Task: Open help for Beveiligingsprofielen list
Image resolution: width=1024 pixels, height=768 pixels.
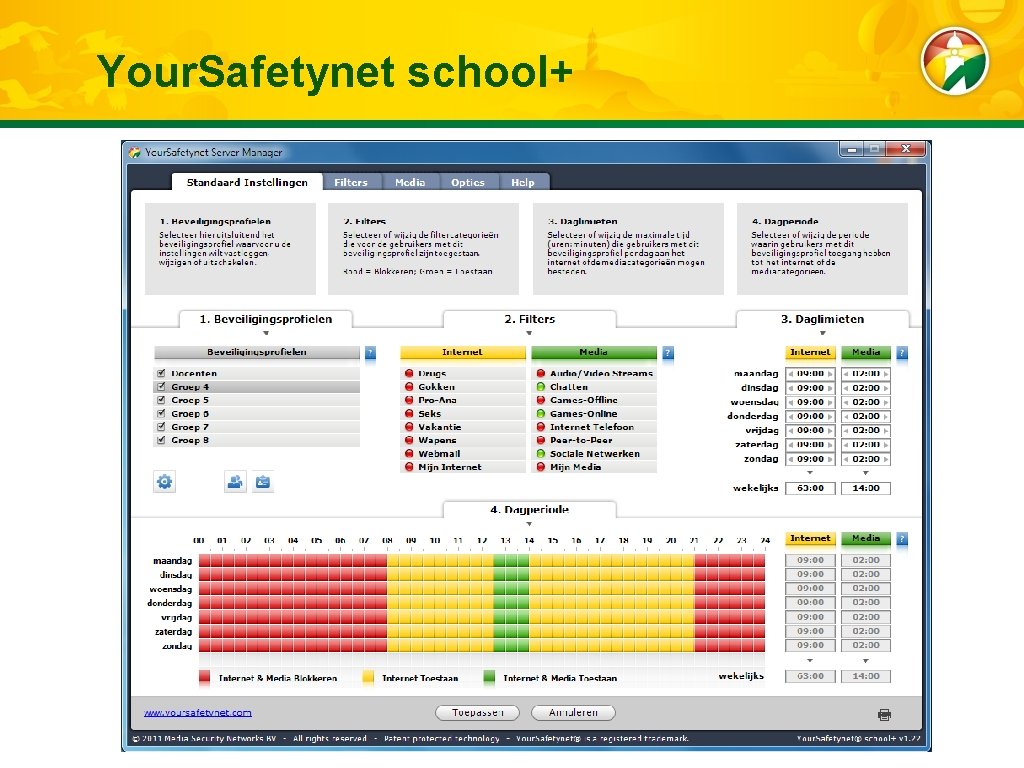Action: tap(370, 353)
